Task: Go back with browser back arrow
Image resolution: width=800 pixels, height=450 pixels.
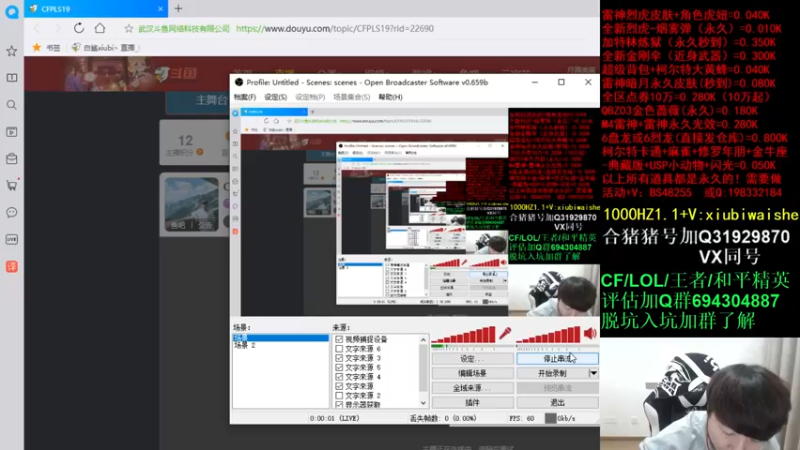Action: (37, 28)
